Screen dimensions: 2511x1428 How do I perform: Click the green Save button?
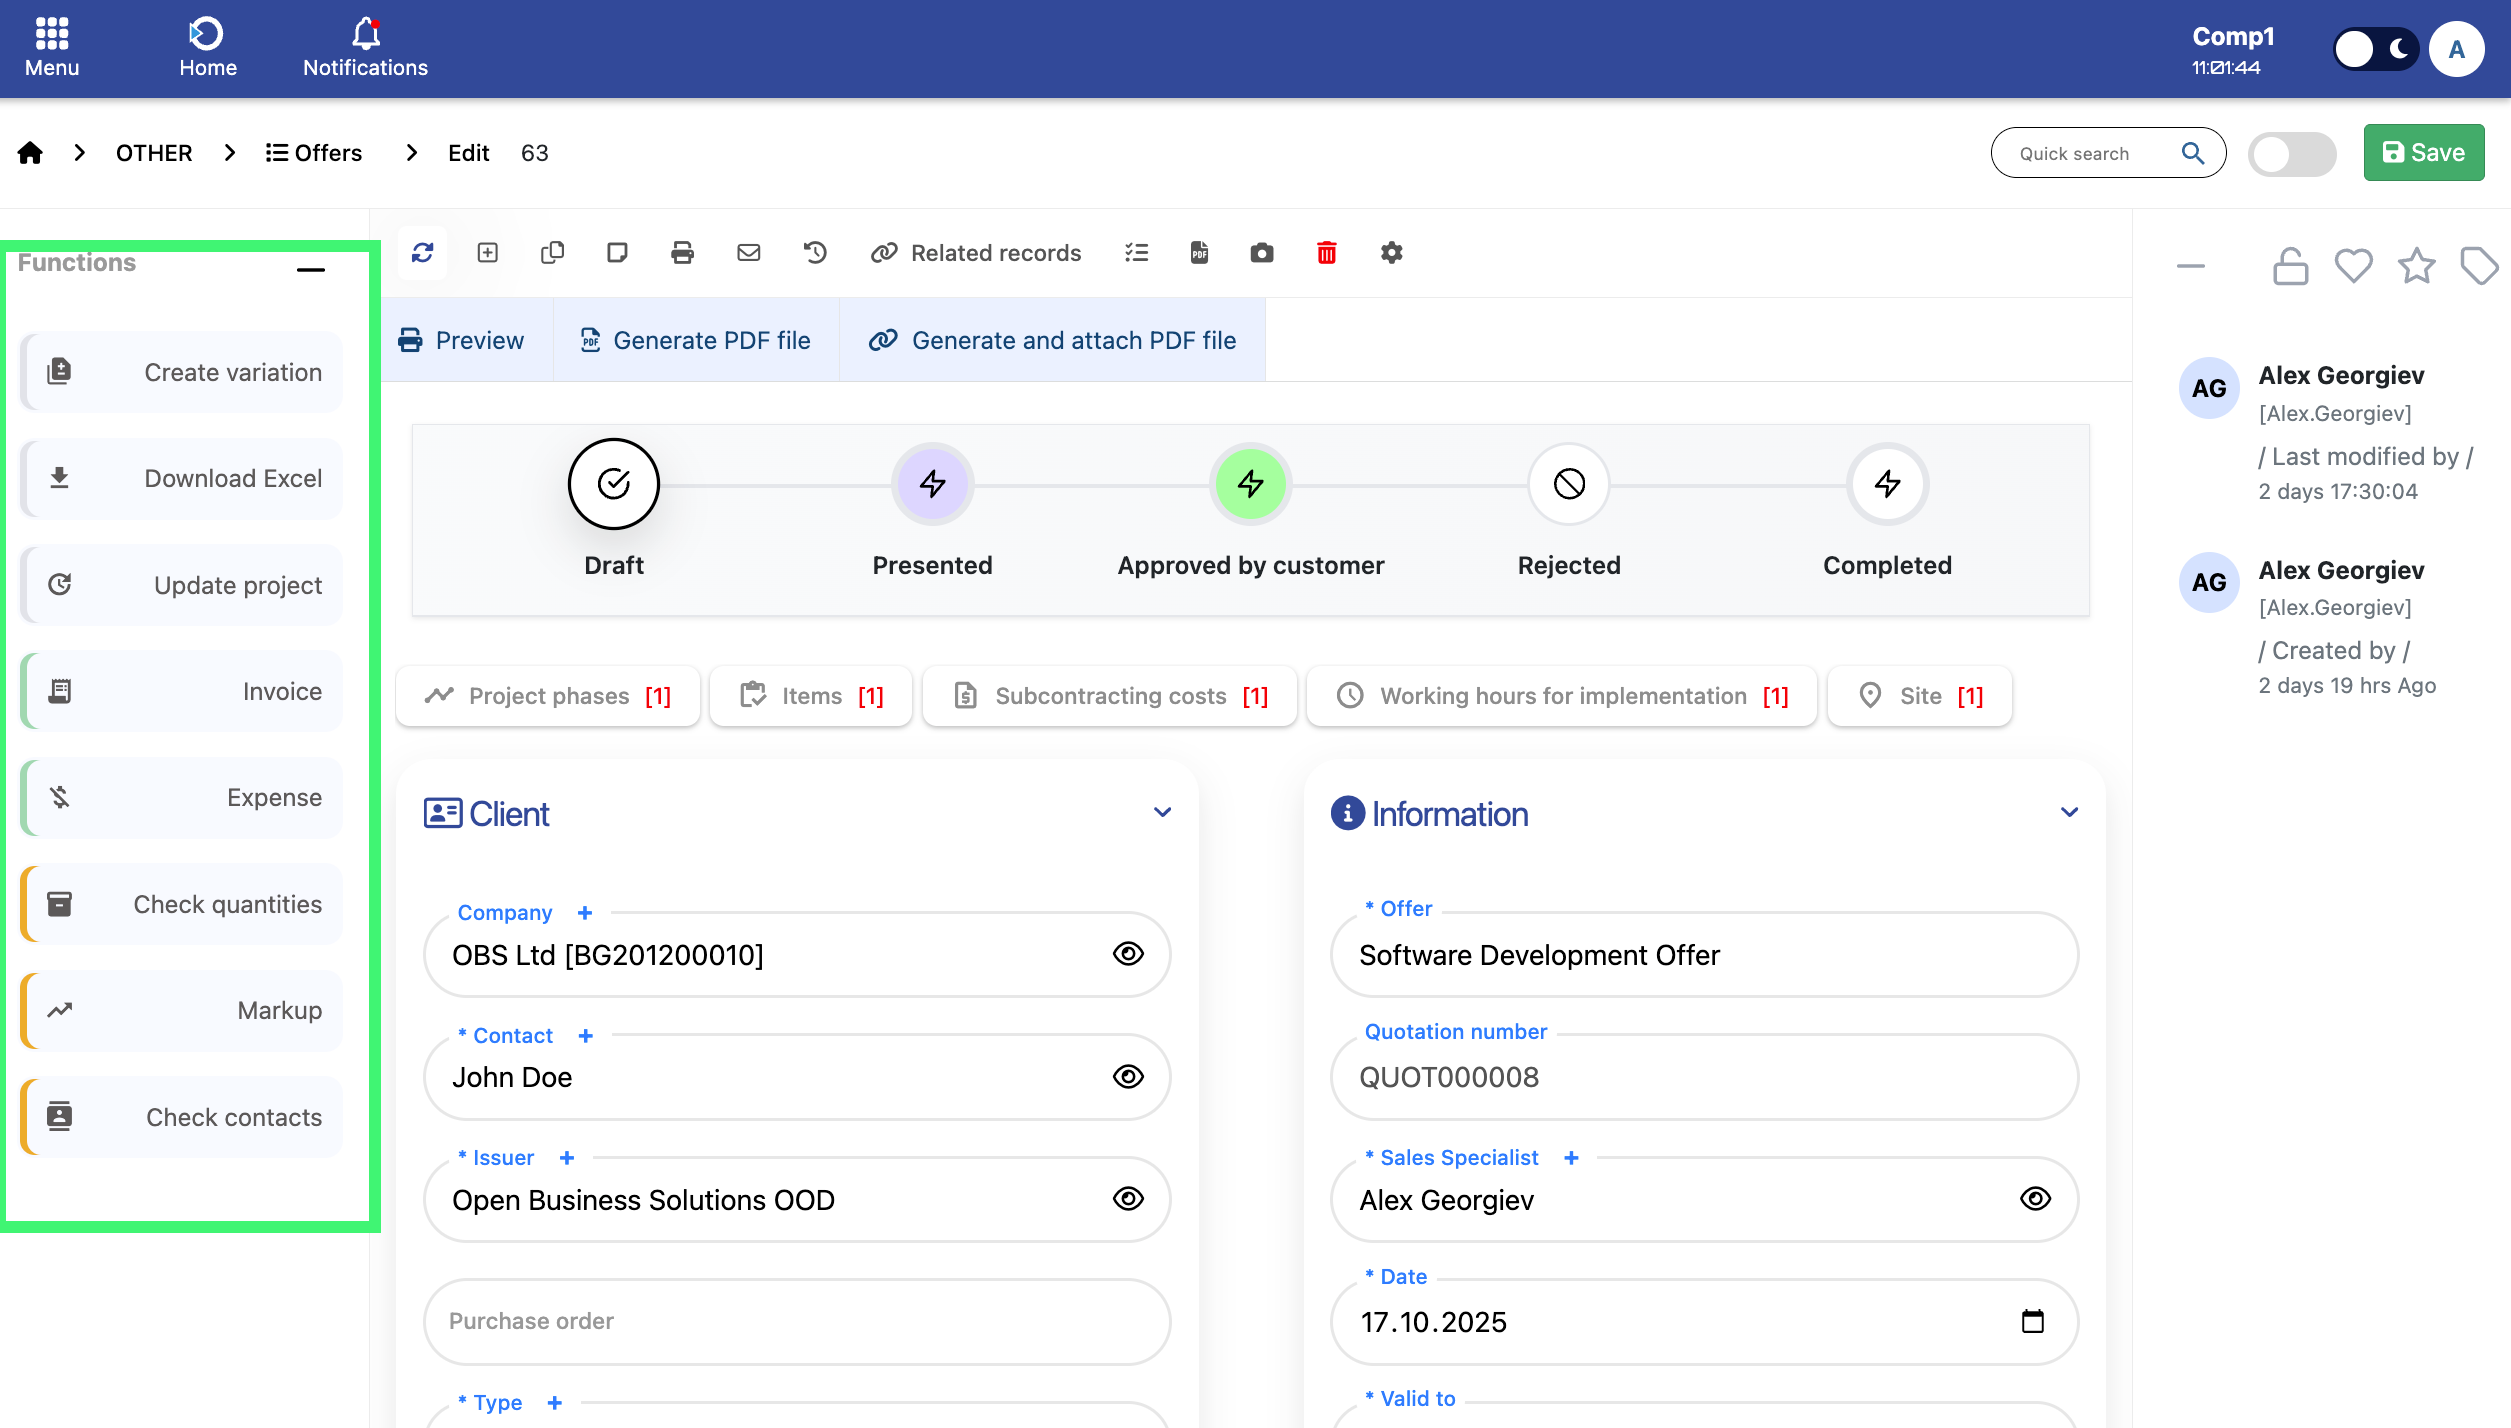tap(2423, 153)
